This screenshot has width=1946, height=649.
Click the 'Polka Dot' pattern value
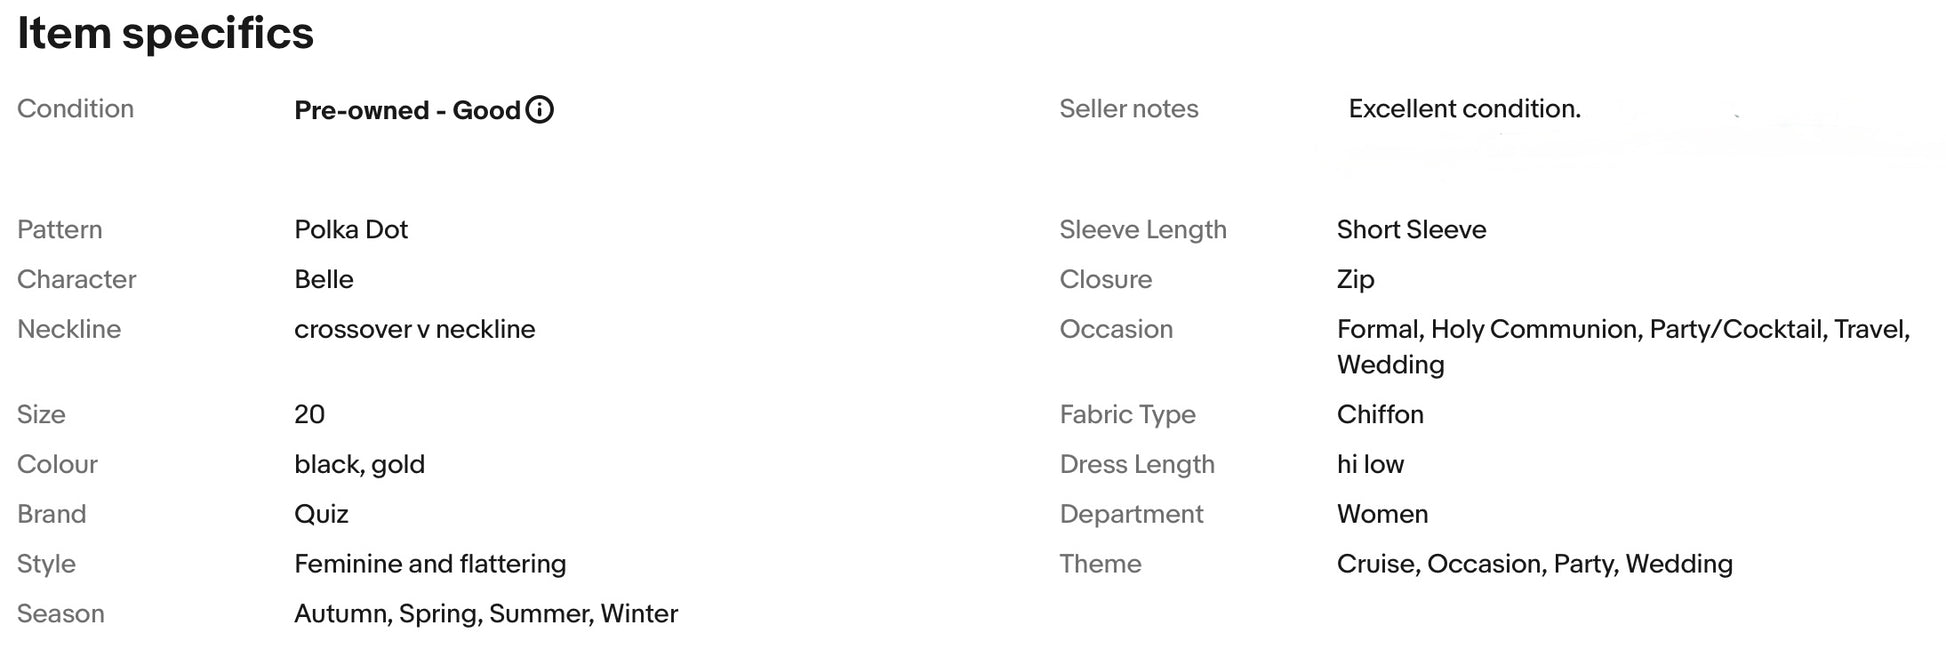351,229
